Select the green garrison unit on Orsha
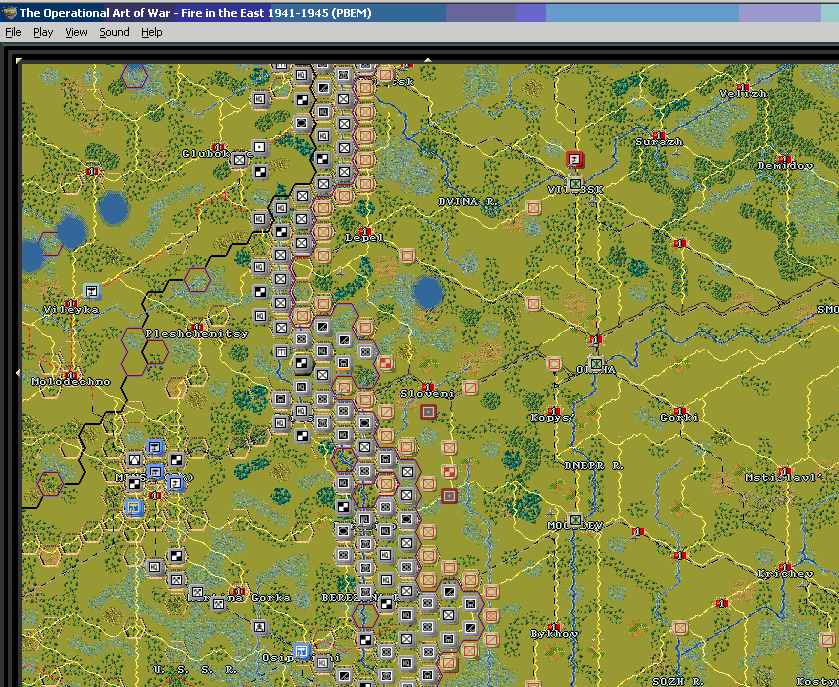The width and height of the screenshot is (839, 687). (x=596, y=364)
